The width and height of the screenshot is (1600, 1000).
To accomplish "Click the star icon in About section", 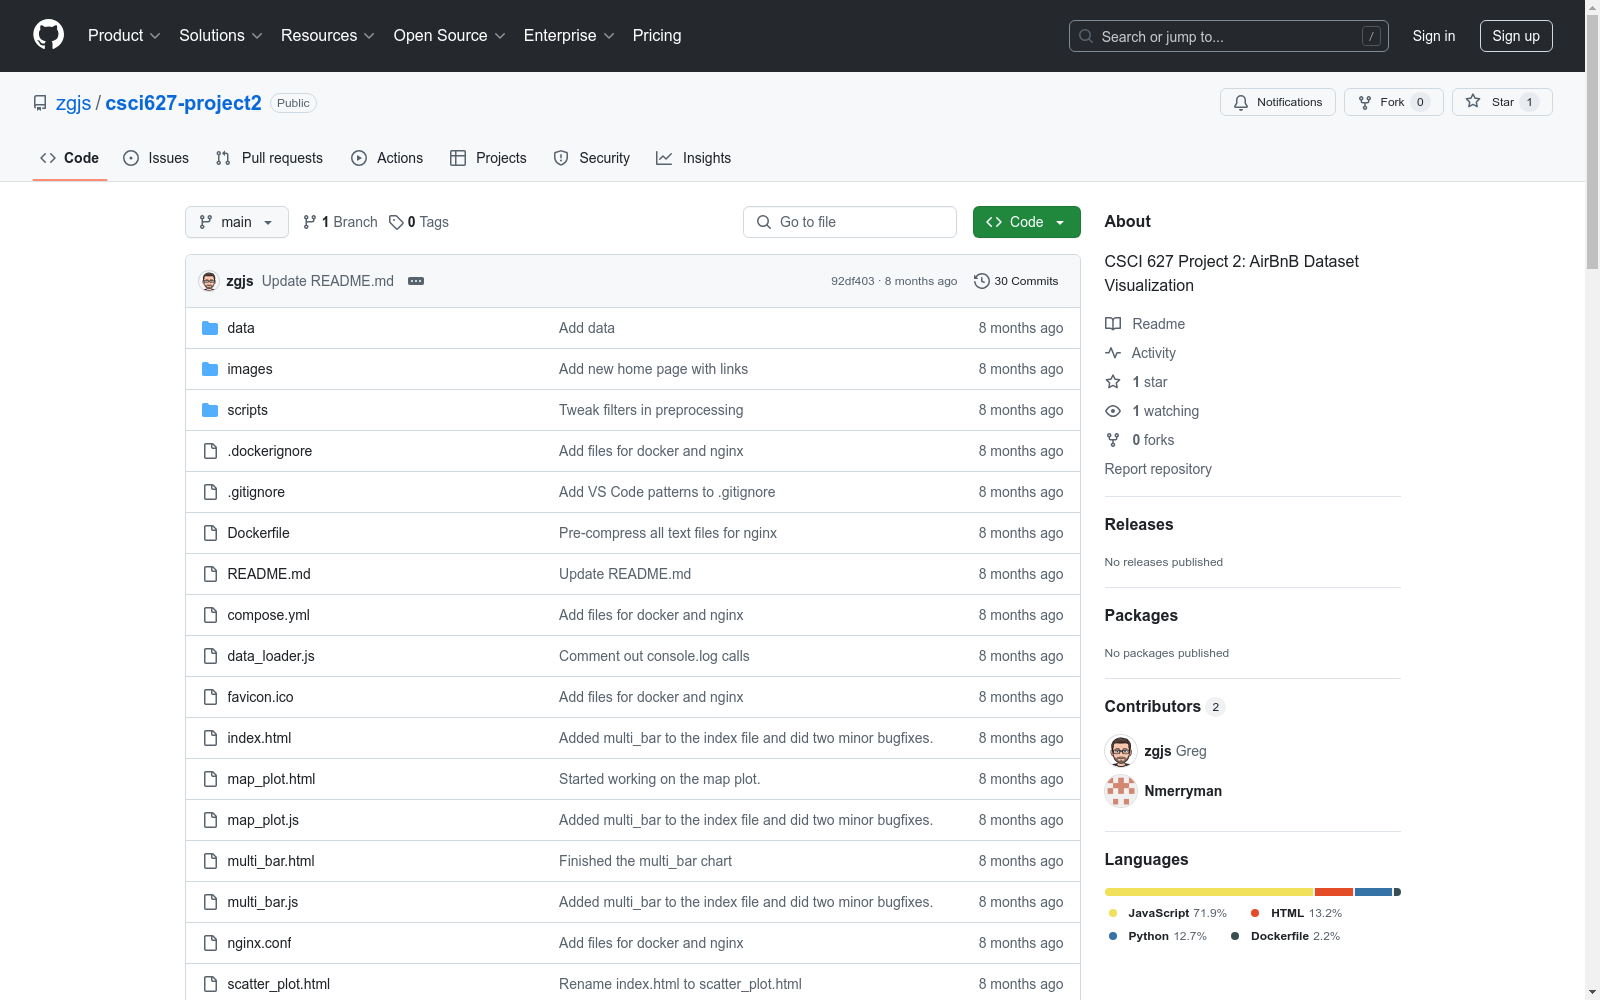I will (1113, 382).
